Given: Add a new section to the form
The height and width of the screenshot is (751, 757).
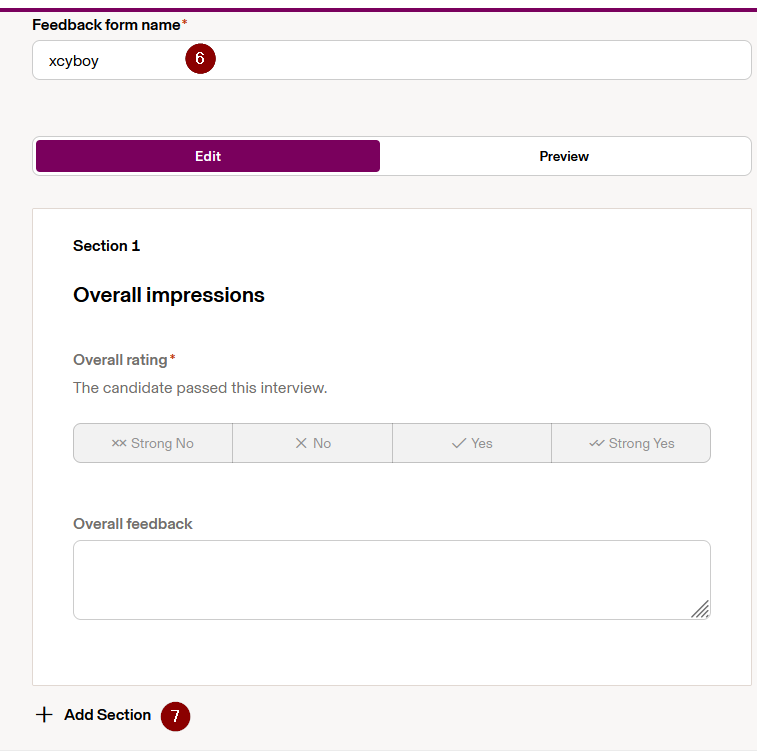Looking at the screenshot, I should pyautogui.click(x=94, y=715).
